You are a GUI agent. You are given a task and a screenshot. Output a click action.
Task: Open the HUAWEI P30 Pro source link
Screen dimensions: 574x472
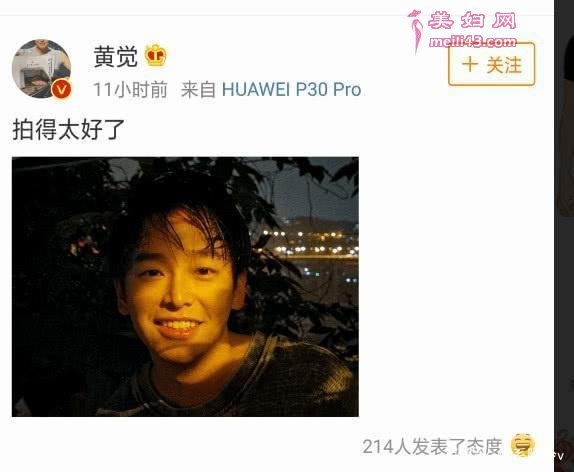tap(291, 90)
